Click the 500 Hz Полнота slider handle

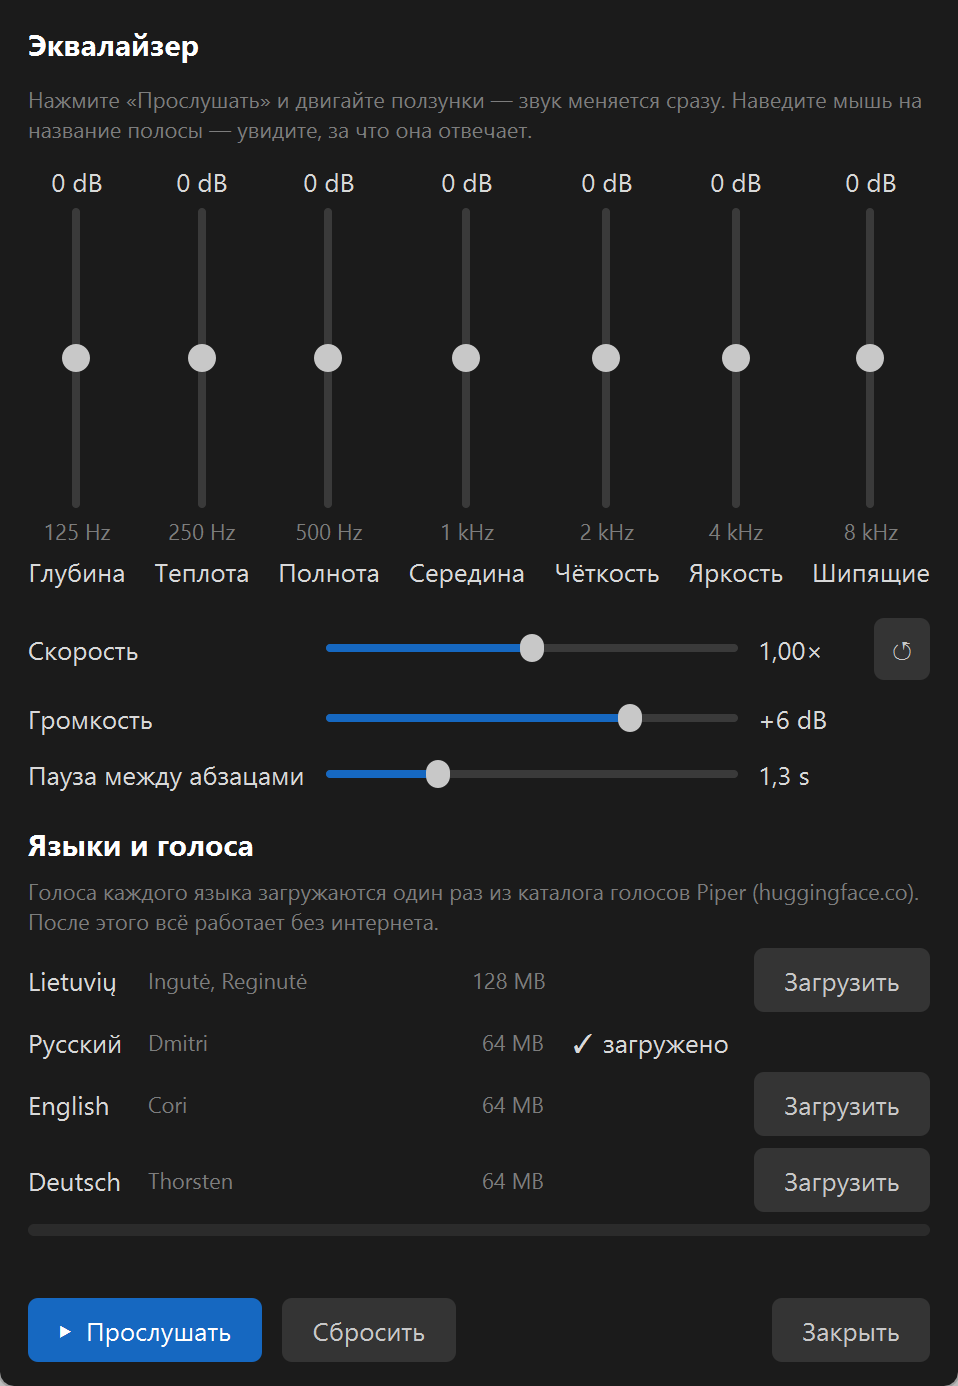pos(328,358)
